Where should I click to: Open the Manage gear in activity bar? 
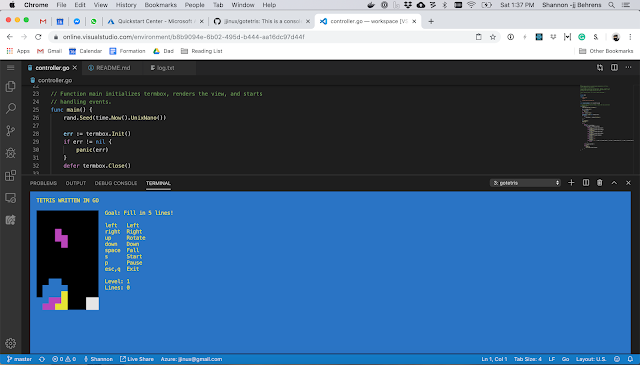click(x=11, y=343)
